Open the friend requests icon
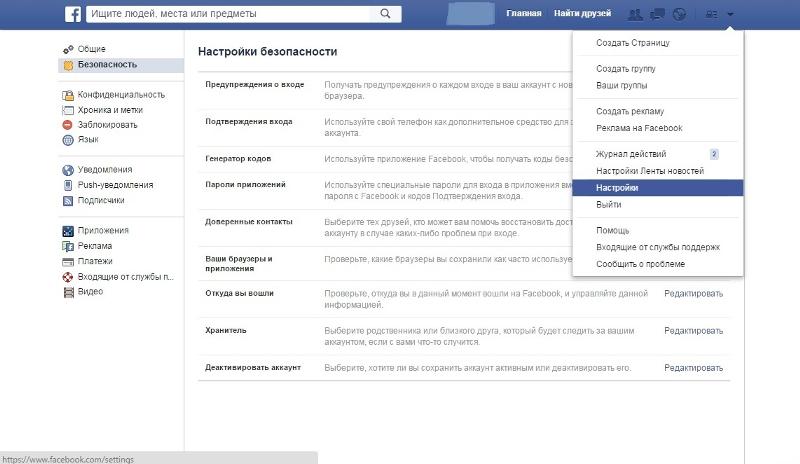Screen dimensions: 800x464 click(x=635, y=14)
